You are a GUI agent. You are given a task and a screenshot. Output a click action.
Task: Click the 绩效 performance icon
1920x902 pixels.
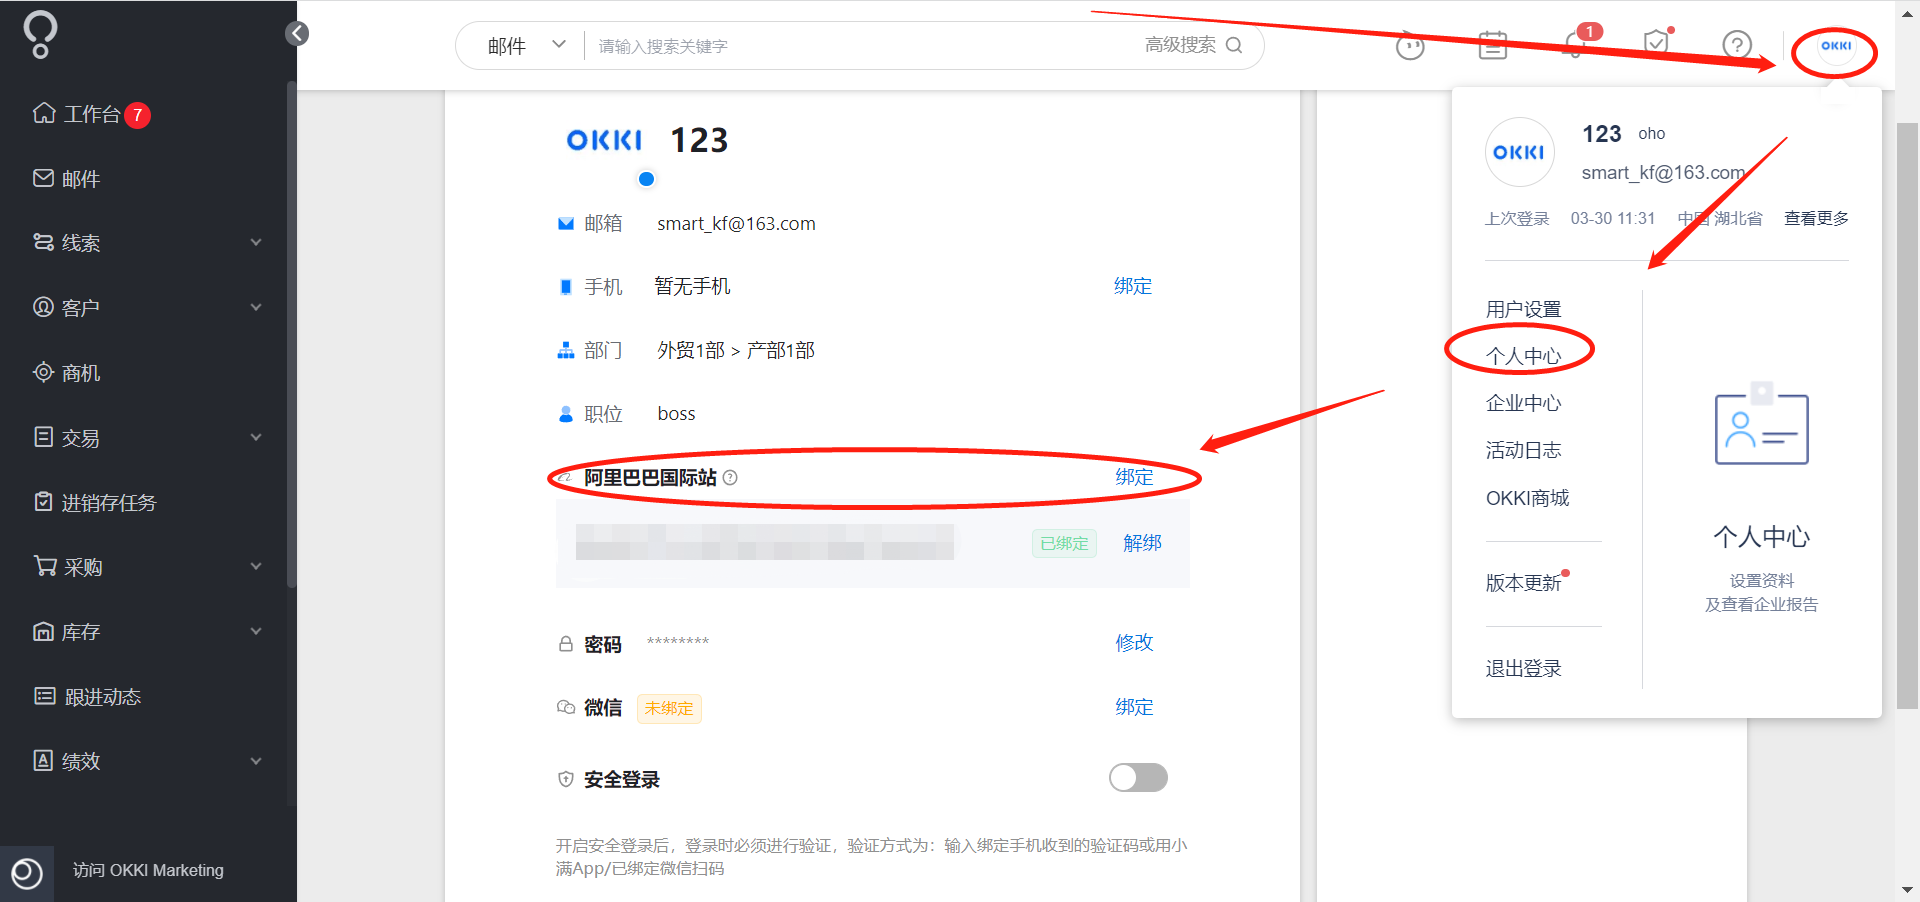pos(44,761)
